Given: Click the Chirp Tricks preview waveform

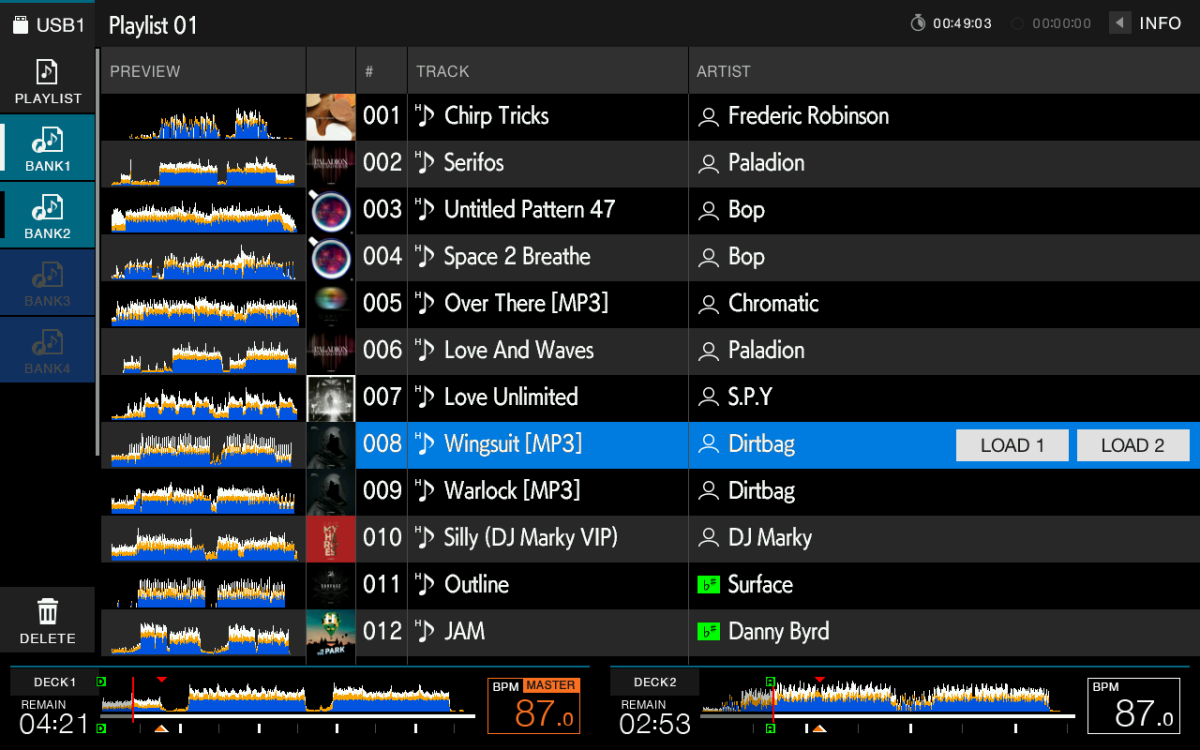Looking at the screenshot, I should pyautogui.click(x=203, y=120).
